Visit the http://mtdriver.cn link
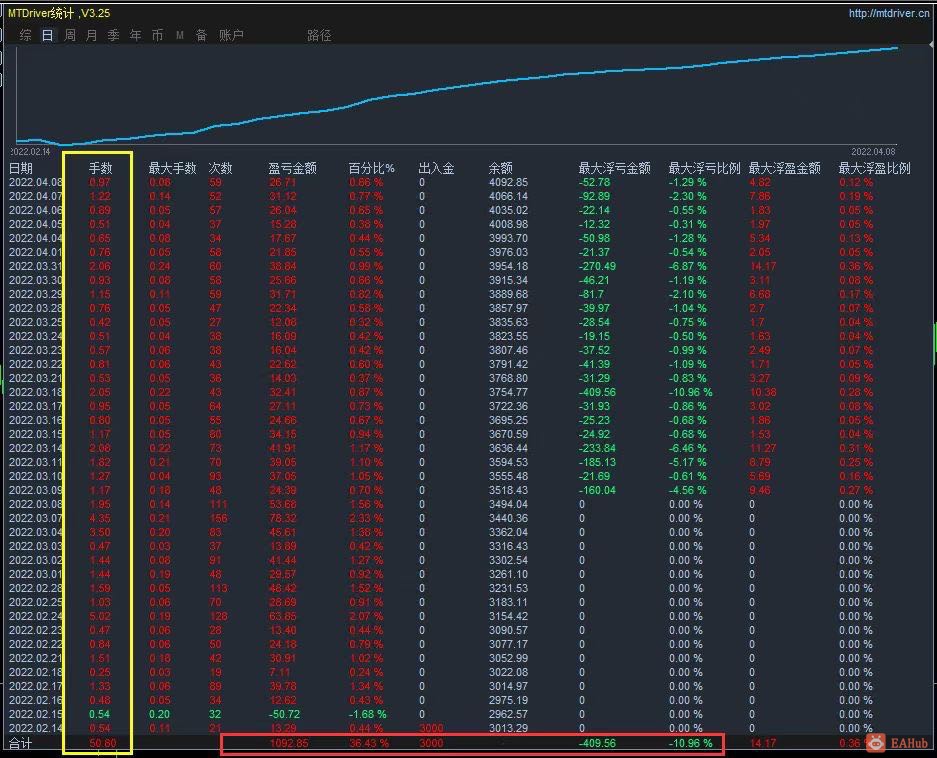Image resolution: width=937 pixels, height=758 pixels. point(889,13)
